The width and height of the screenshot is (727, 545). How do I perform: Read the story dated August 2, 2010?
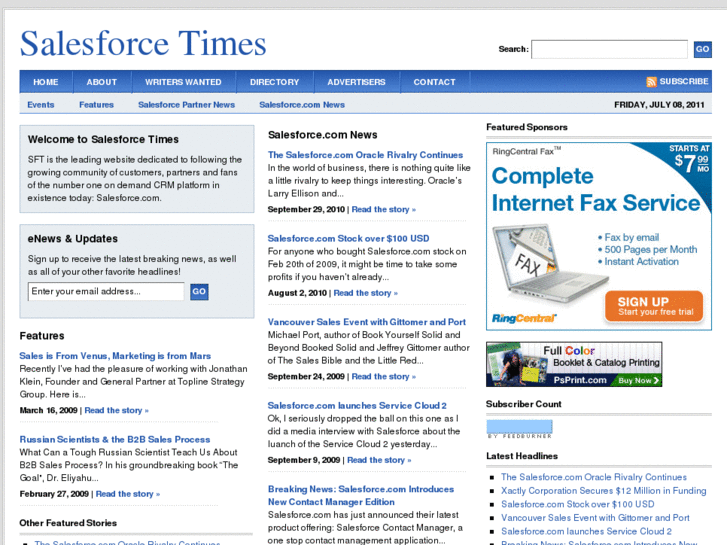(x=365, y=293)
